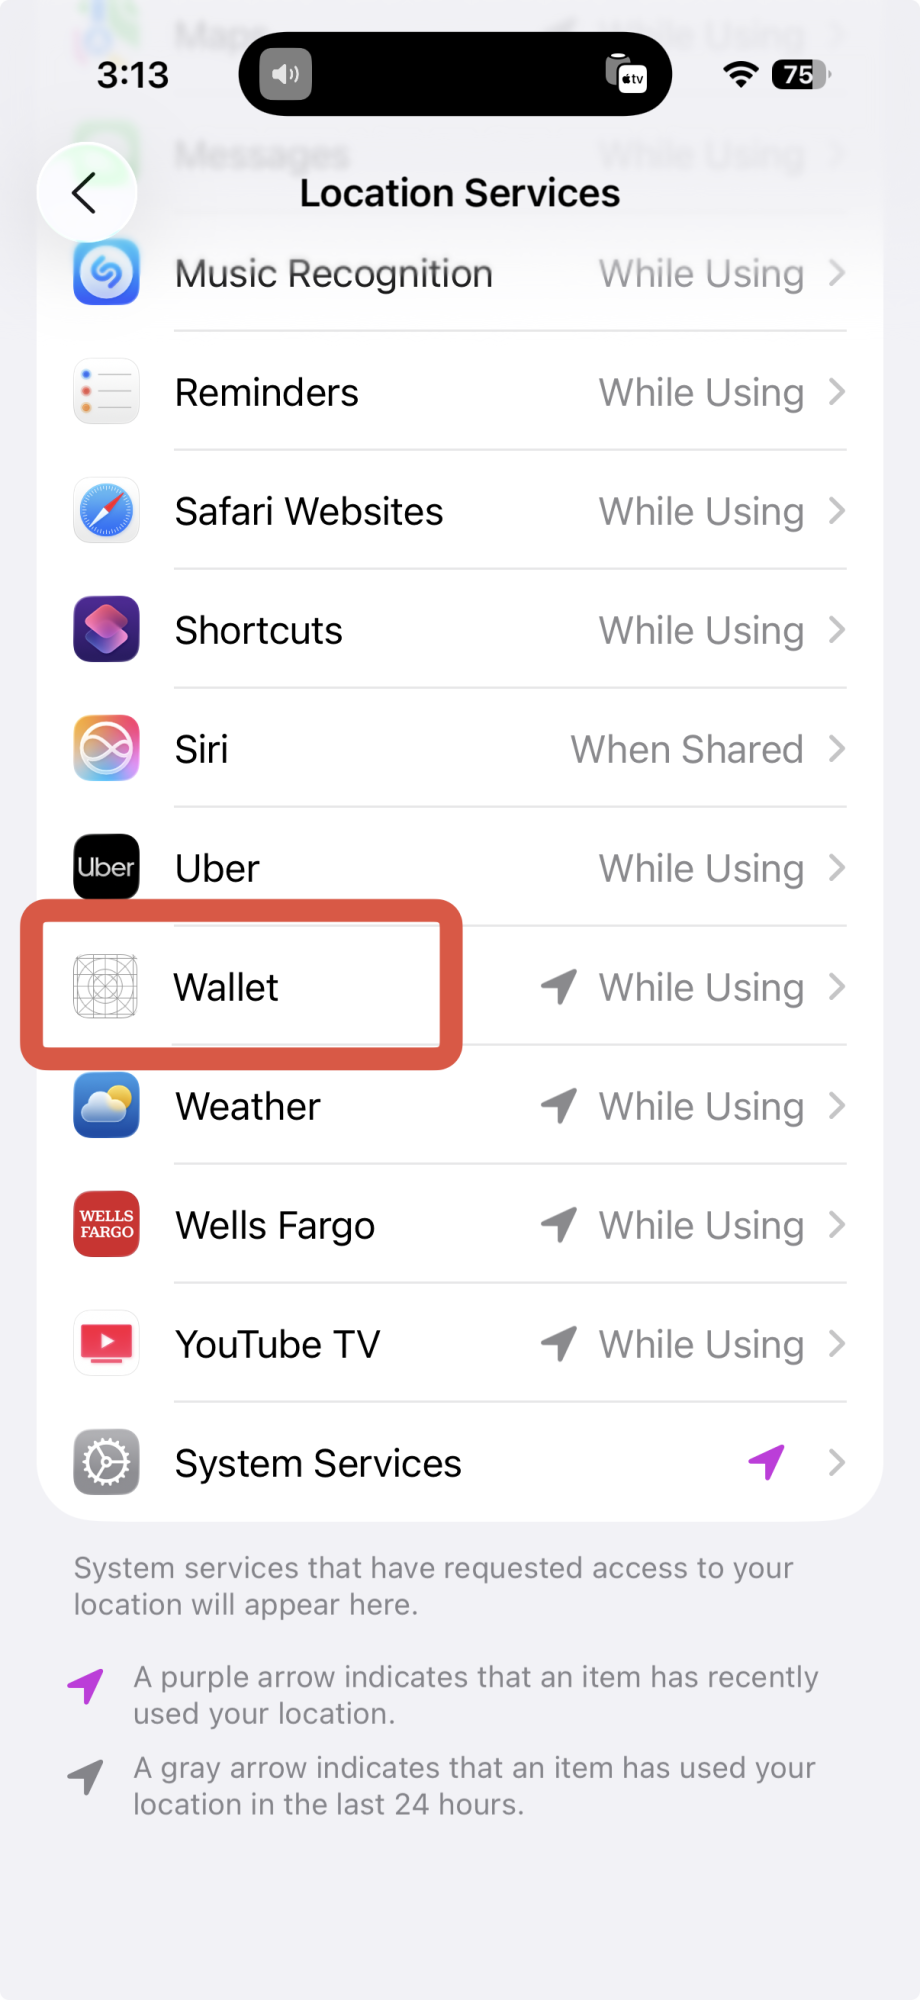Tap the Reminders app icon
This screenshot has height=2000, width=920.
[106, 391]
